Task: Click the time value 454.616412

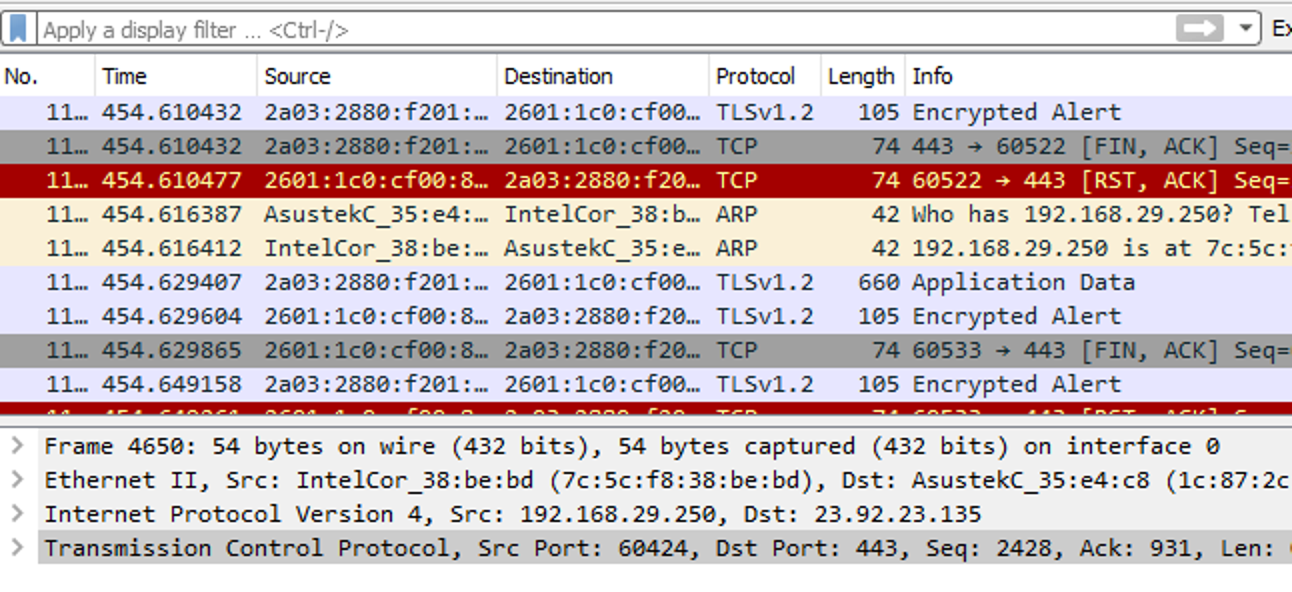Action: click(x=172, y=248)
